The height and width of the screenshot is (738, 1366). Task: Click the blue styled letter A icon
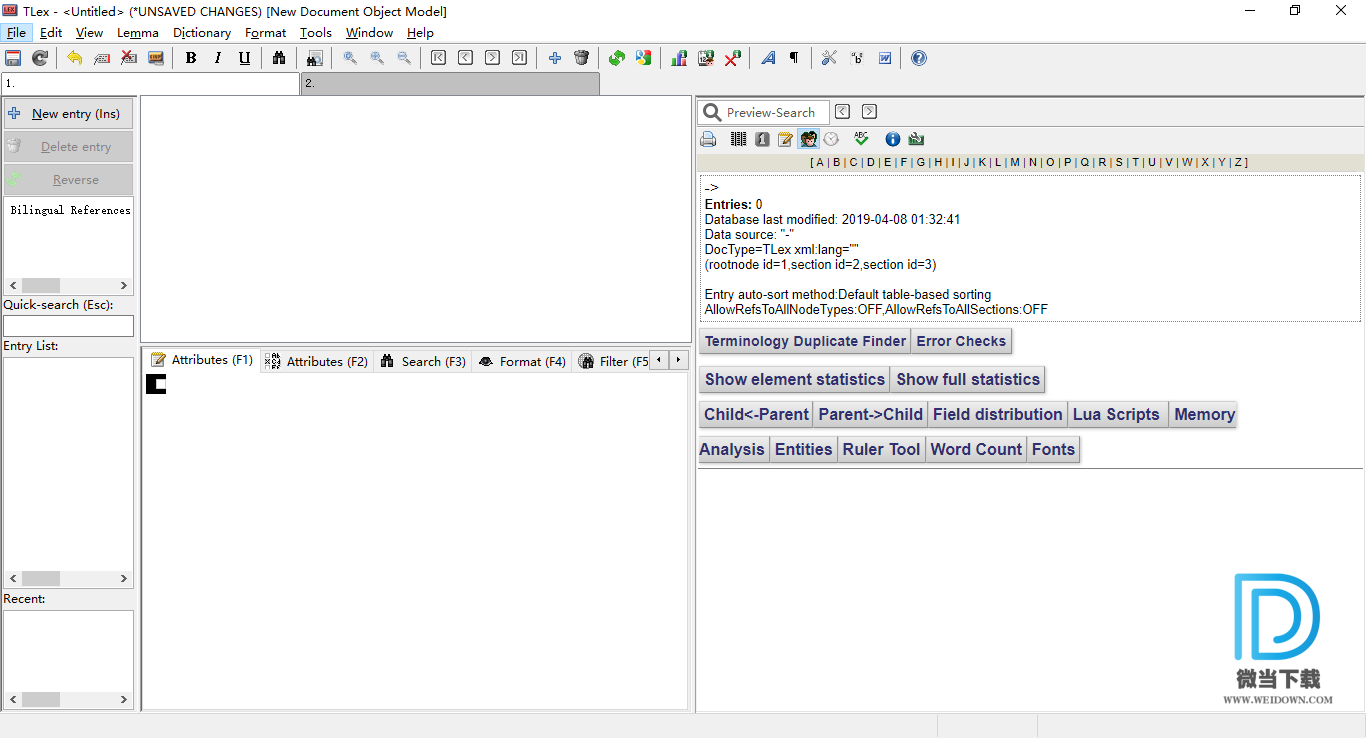[x=768, y=58]
